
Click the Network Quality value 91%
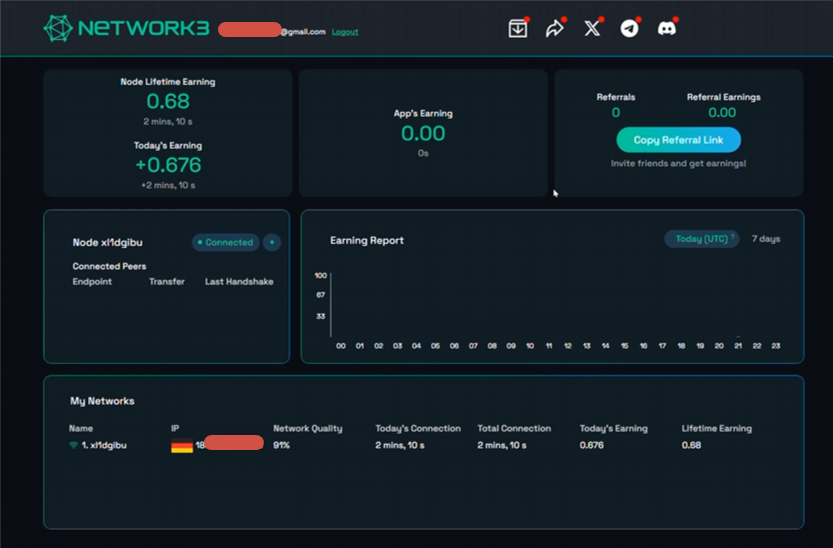(282, 446)
